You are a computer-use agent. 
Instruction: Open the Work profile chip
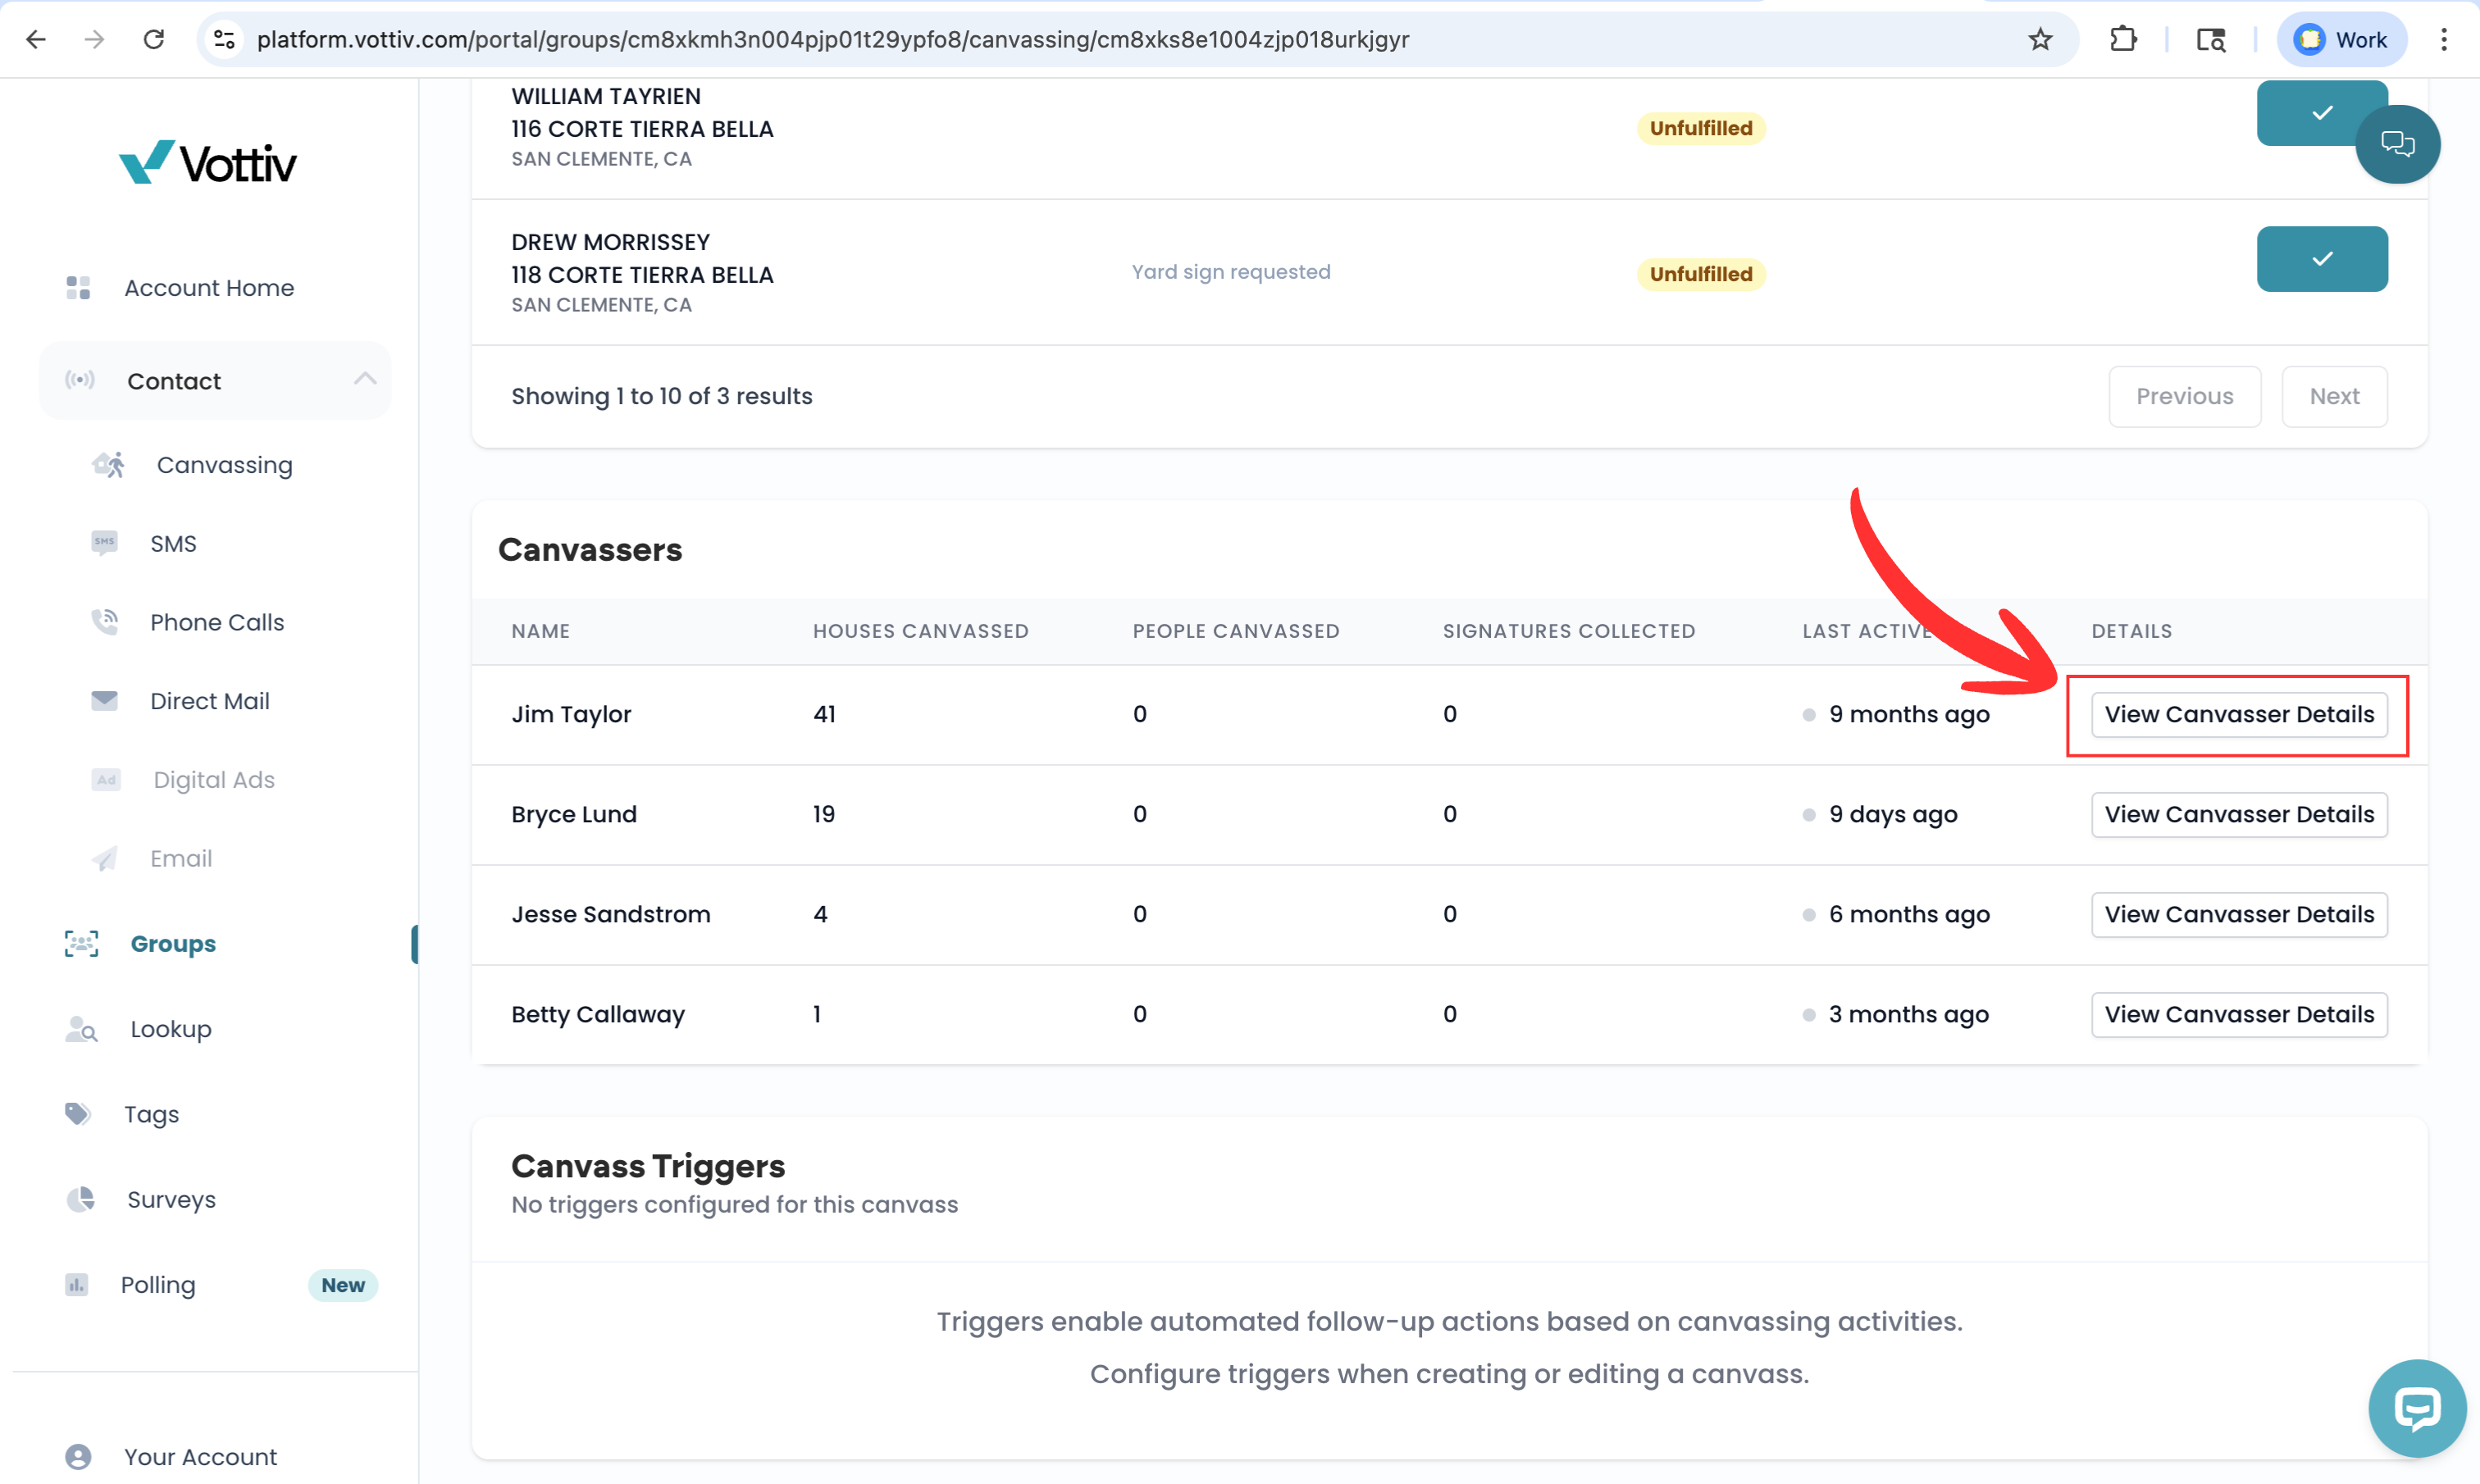pyautogui.click(x=2341, y=39)
